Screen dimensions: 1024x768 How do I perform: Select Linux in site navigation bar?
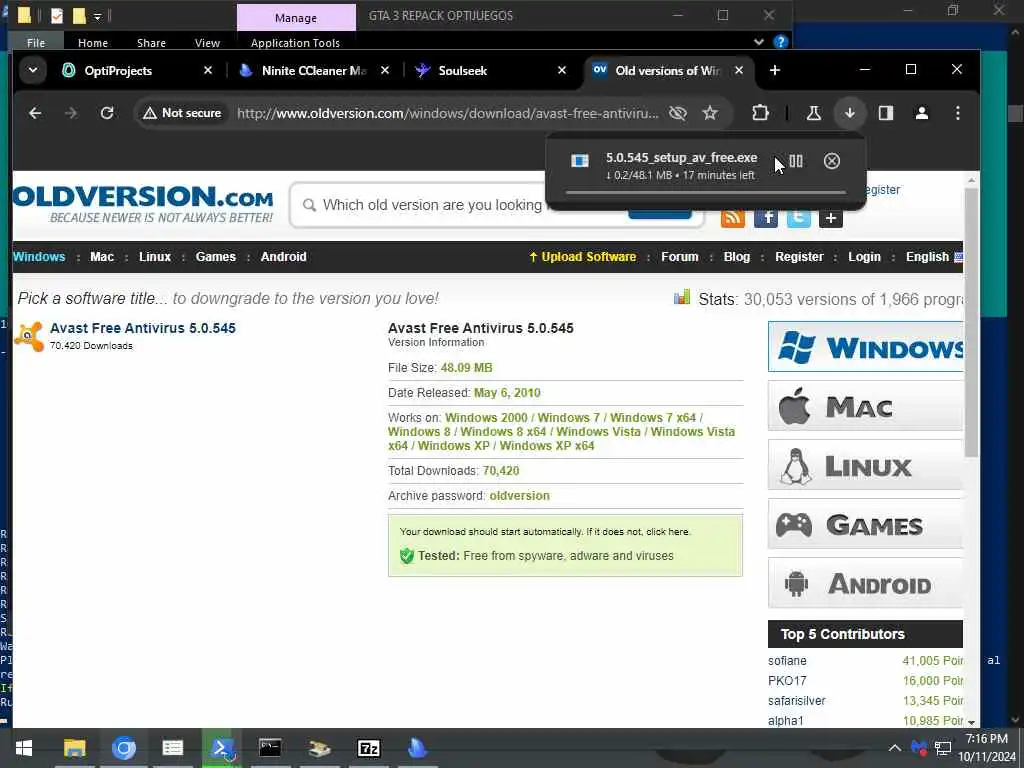[x=155, y=257]
